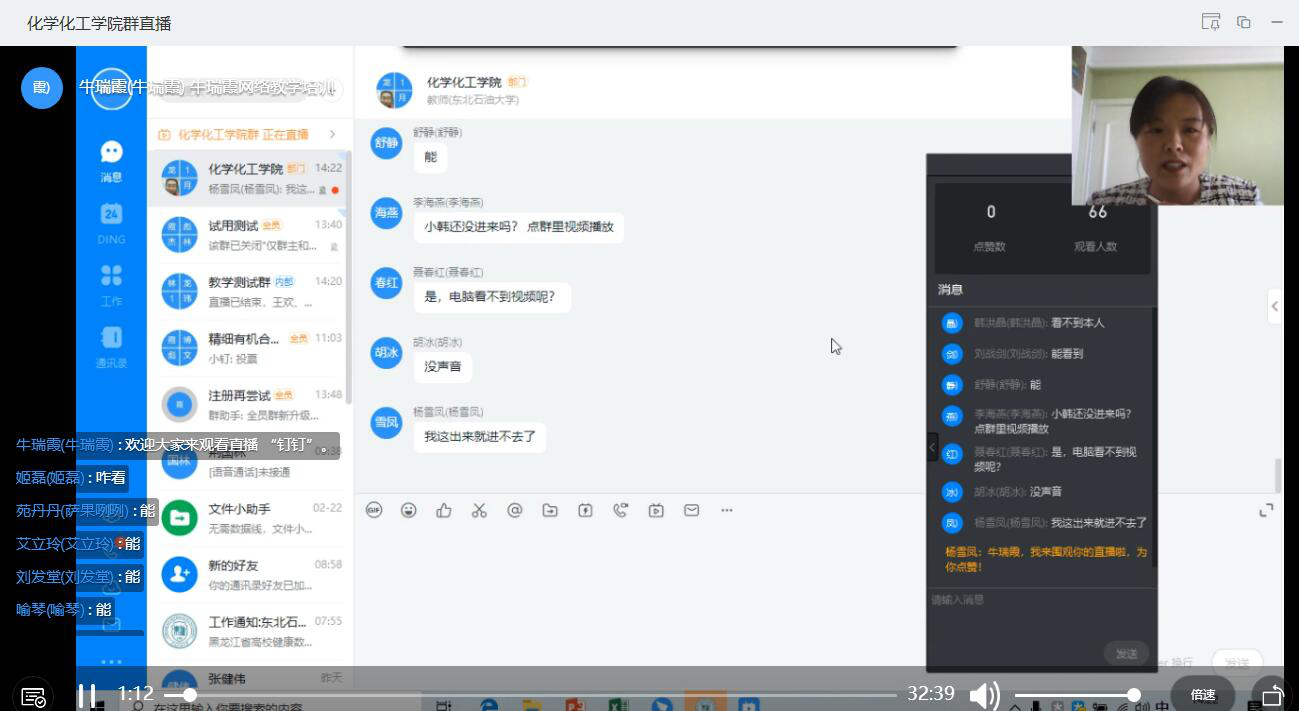Viewport: 1299px width, 711px height.
Task: Click the screen cast icon in title bar
Action: [1211, 22]
